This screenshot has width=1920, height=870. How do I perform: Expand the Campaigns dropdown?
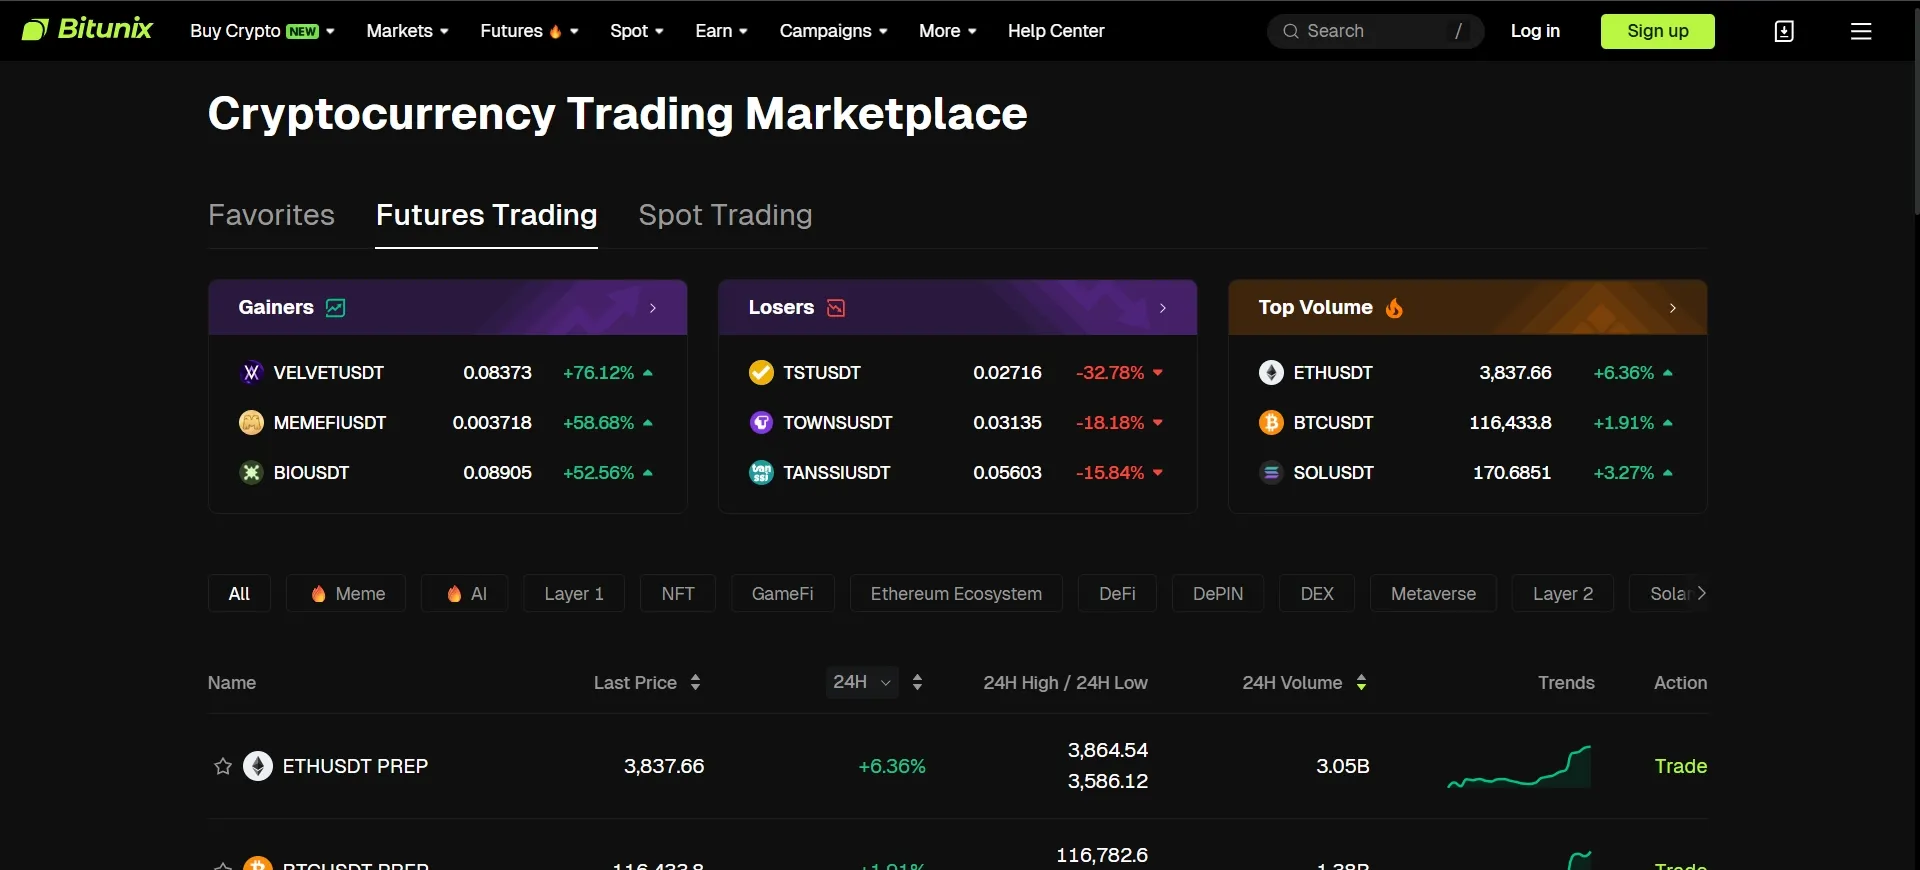[833, 31]
